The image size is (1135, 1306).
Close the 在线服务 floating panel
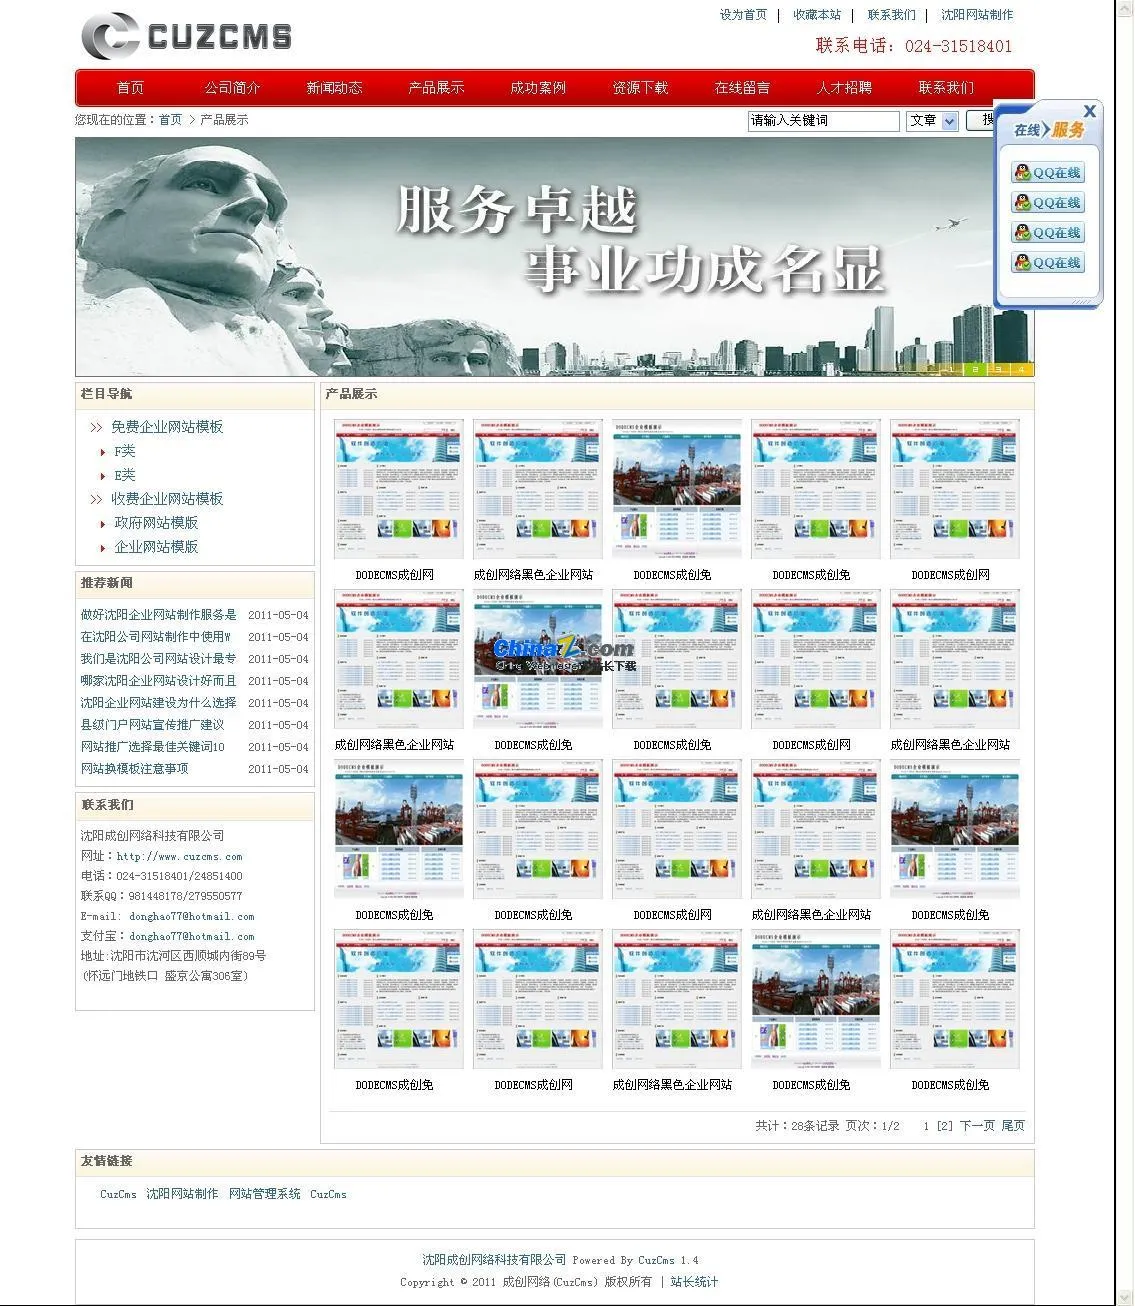(1090, 111)
